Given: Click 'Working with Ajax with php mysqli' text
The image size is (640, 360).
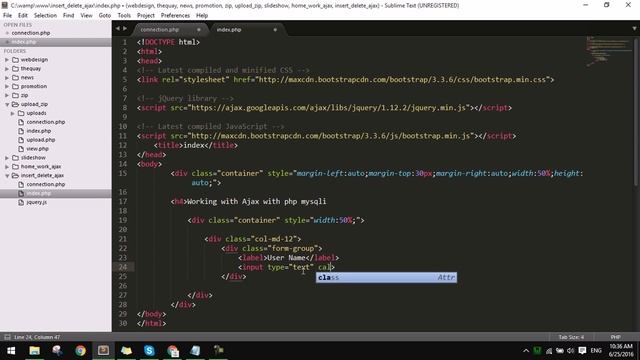Looking at the screenshot, I should (256, 202).
